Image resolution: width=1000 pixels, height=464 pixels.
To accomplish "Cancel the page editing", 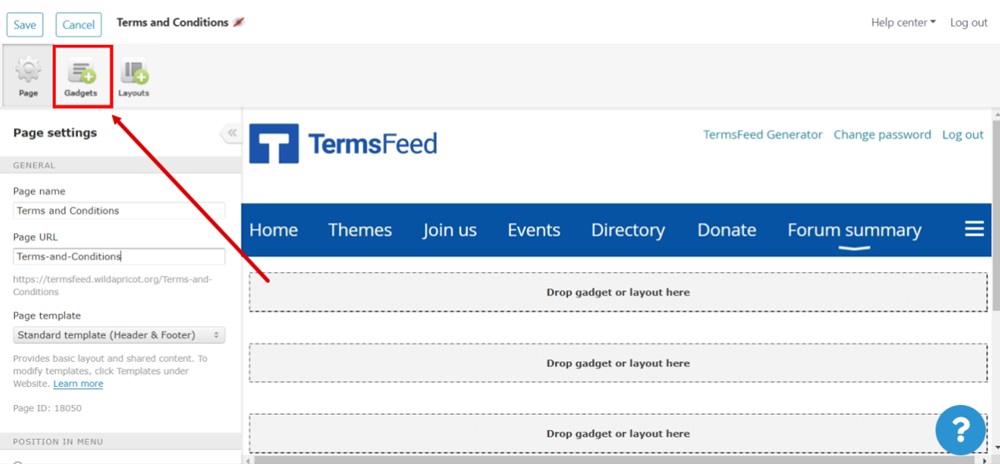I will click(78, 25).
